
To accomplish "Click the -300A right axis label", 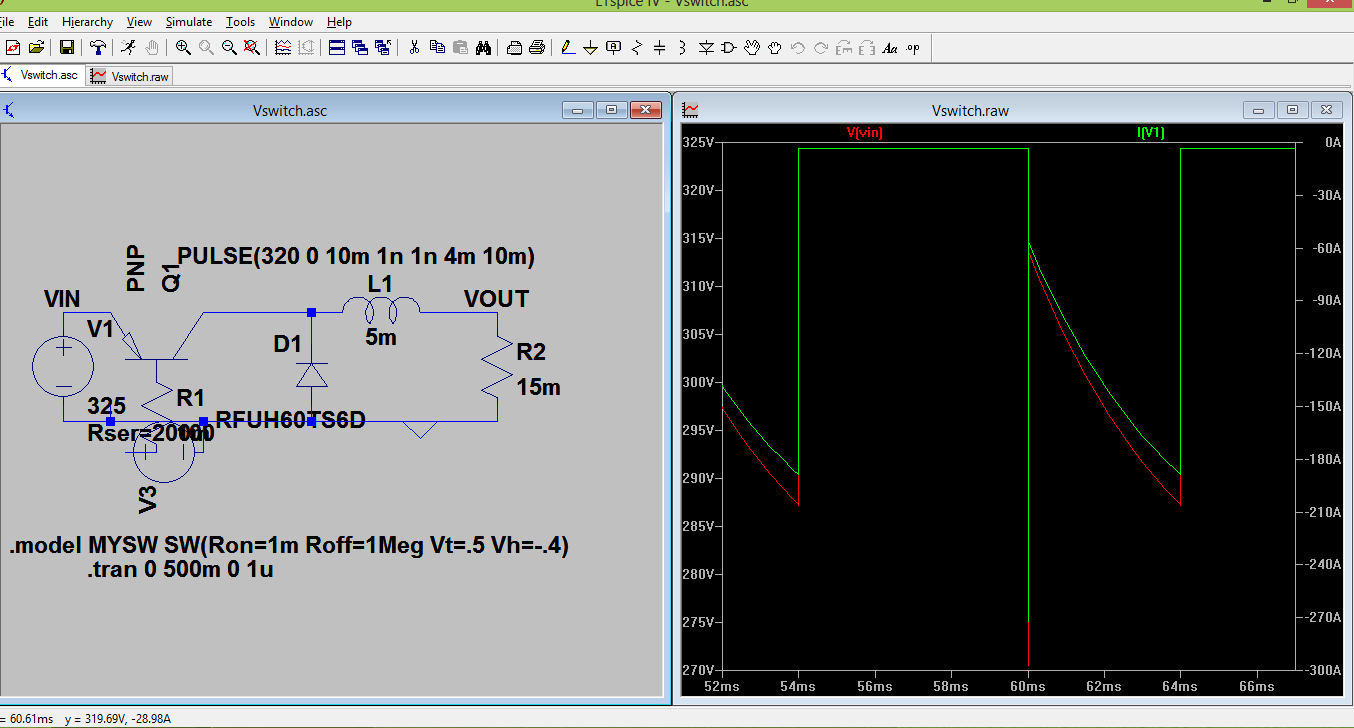I will click(1322, 670).
